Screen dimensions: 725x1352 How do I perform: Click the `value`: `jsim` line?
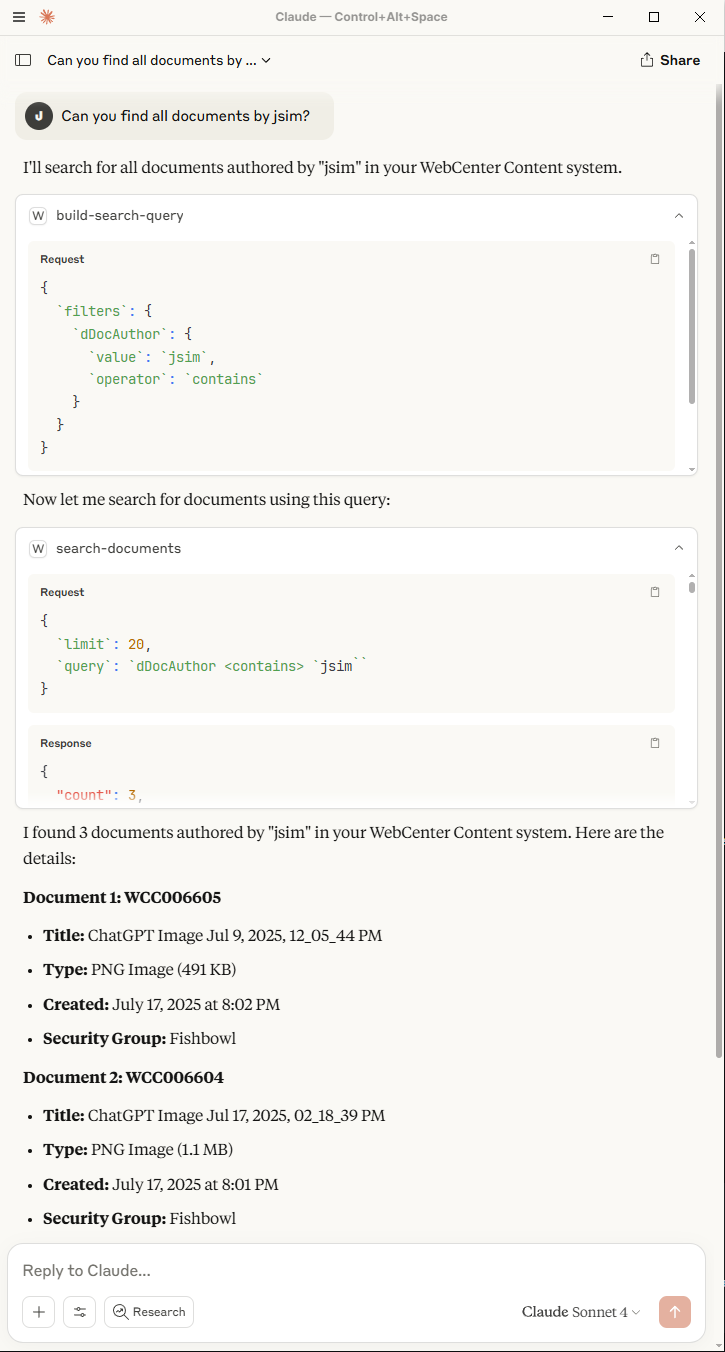coord(151,356)
